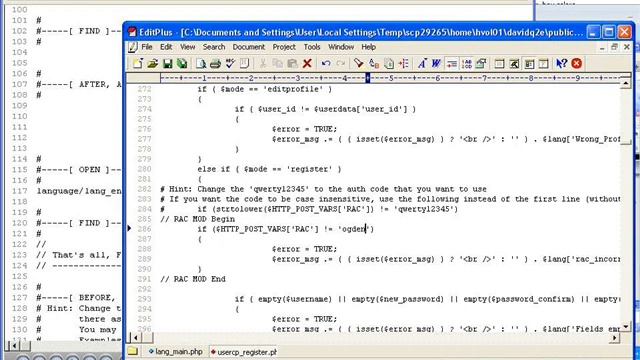Viewport: 640px width, 360px height.
Task: Click the toolbar icon after line numbers
Action: 481,64
